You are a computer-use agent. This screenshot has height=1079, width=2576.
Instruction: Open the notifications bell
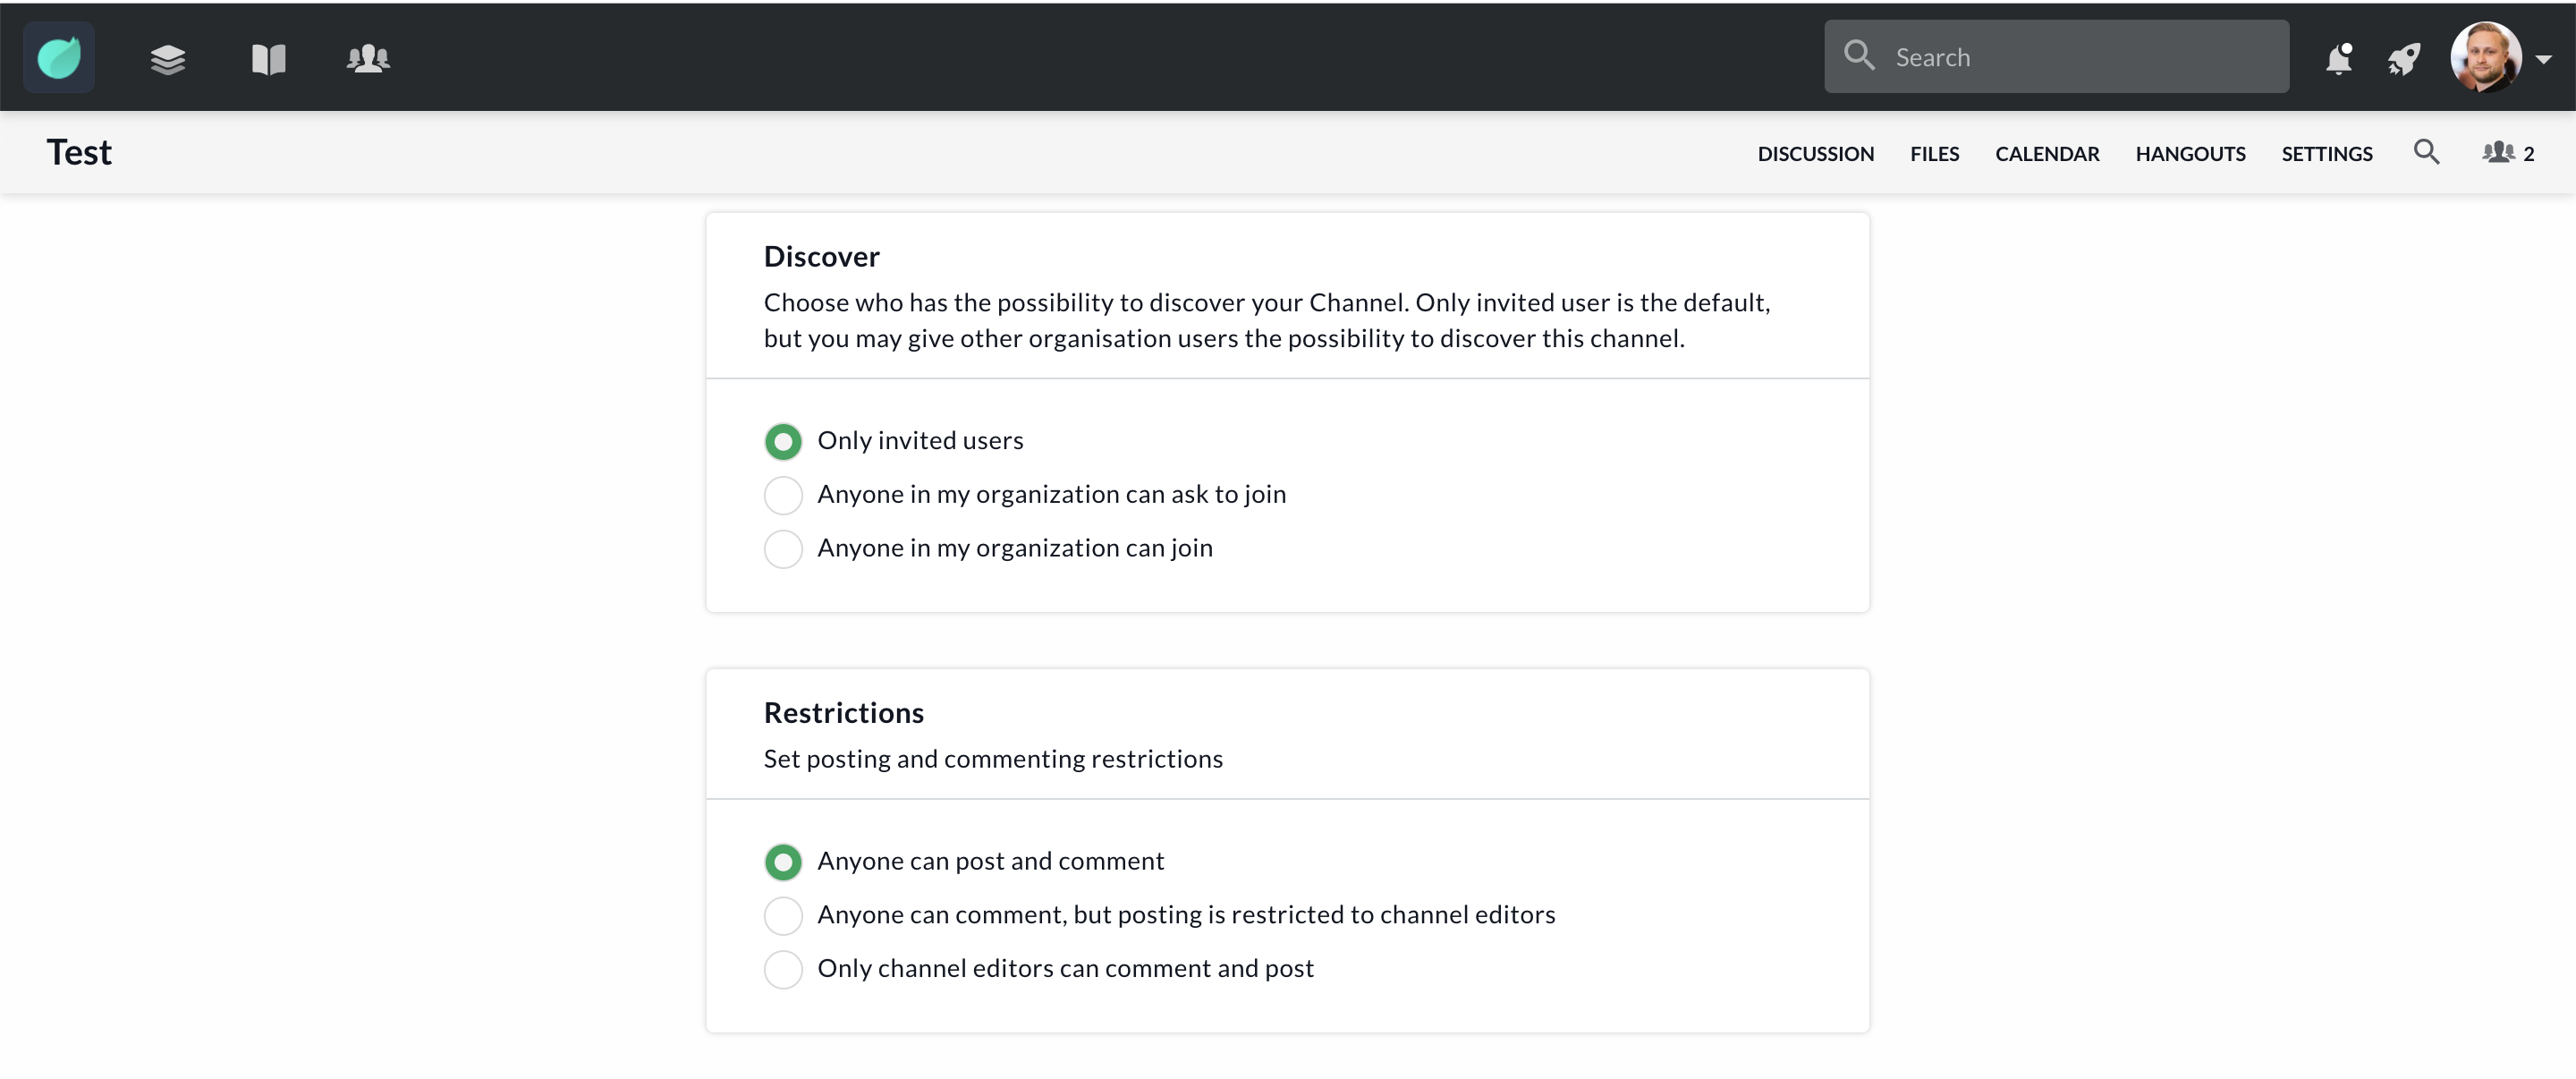pos(2338,59)
